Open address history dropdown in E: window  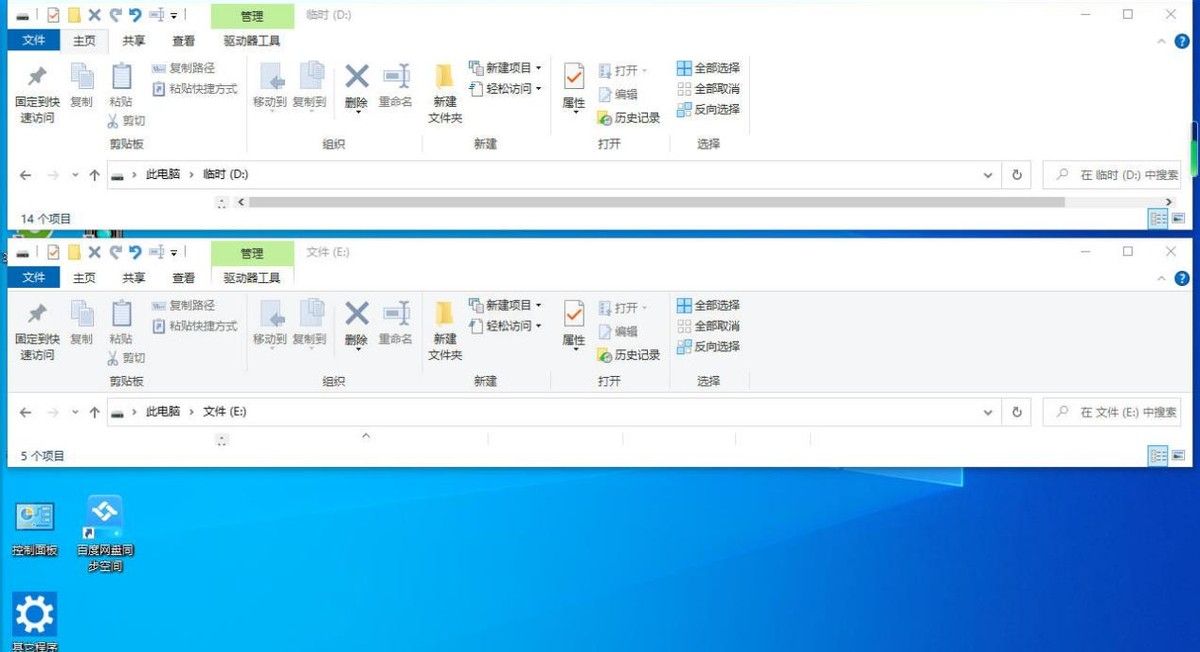pyautogui.click(x=988, y=412)
